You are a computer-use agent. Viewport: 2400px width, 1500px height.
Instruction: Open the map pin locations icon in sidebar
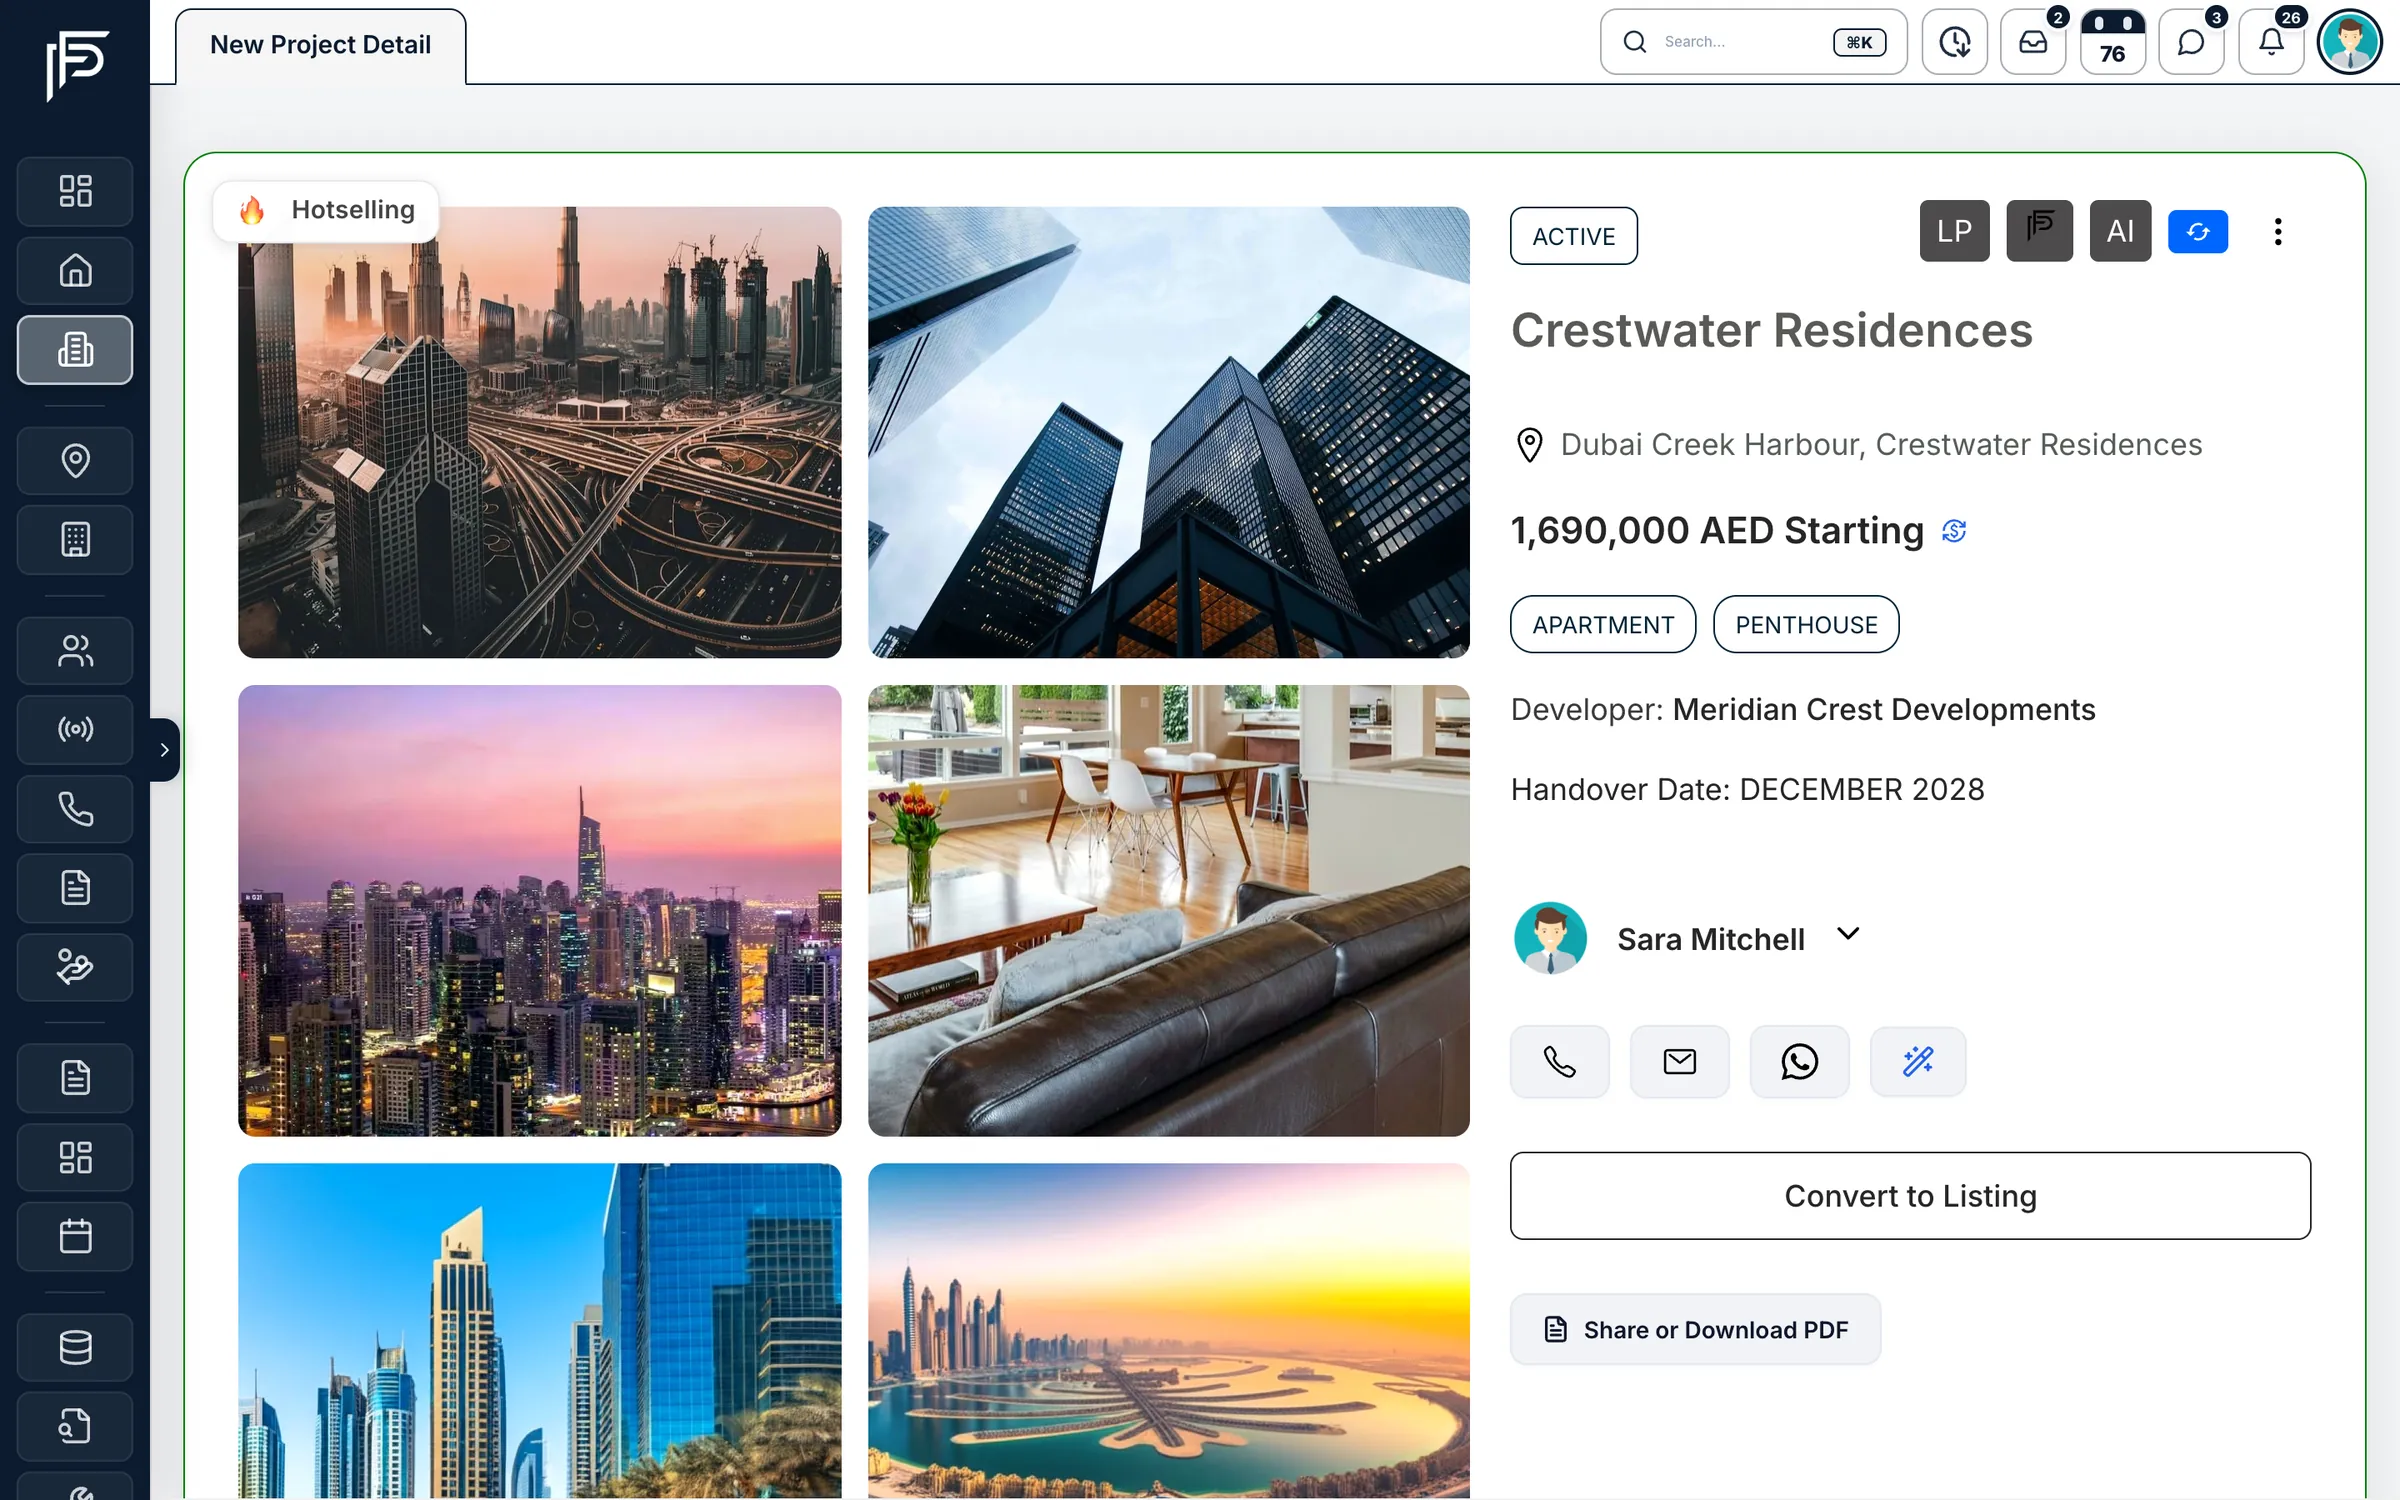click(x=75, y=460)
